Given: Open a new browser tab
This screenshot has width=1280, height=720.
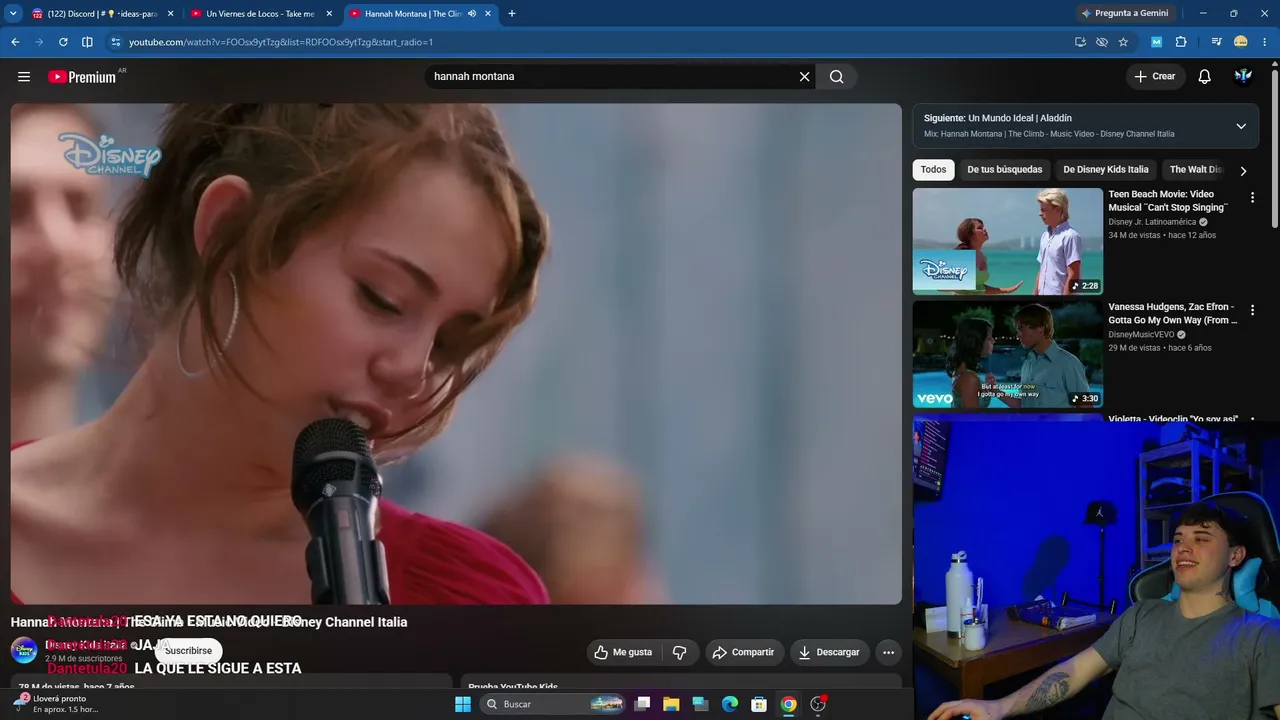Looking at the screenshot, I should [x=512, y=14].
